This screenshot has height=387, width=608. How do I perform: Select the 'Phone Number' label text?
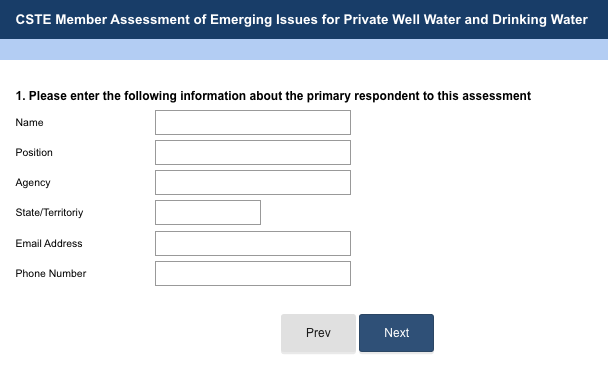coord(51,273)
